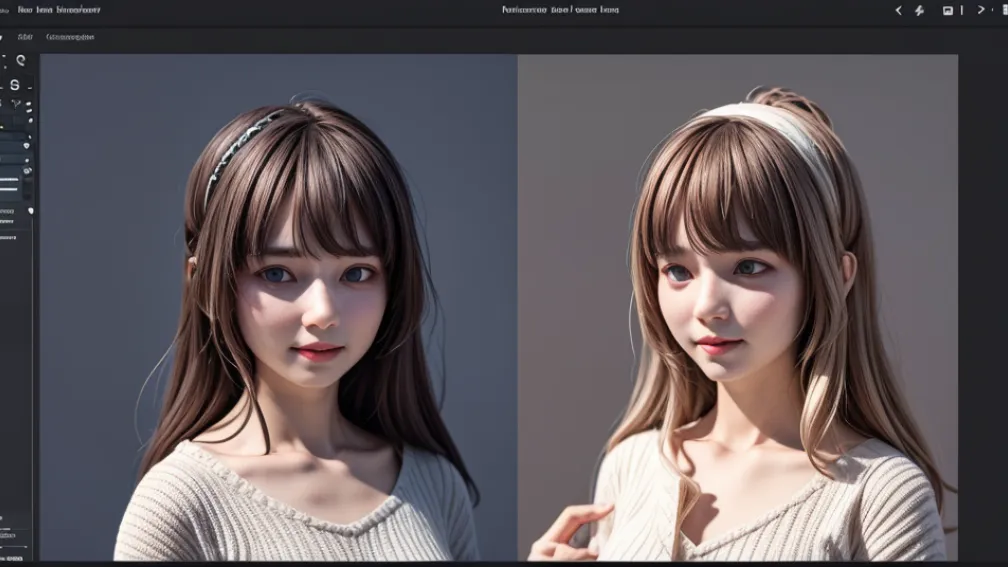Viewport: 1008px width, 567px height.
Task: Click the lightning bolt icon in the top bar
Action: [x=919, y=10]
